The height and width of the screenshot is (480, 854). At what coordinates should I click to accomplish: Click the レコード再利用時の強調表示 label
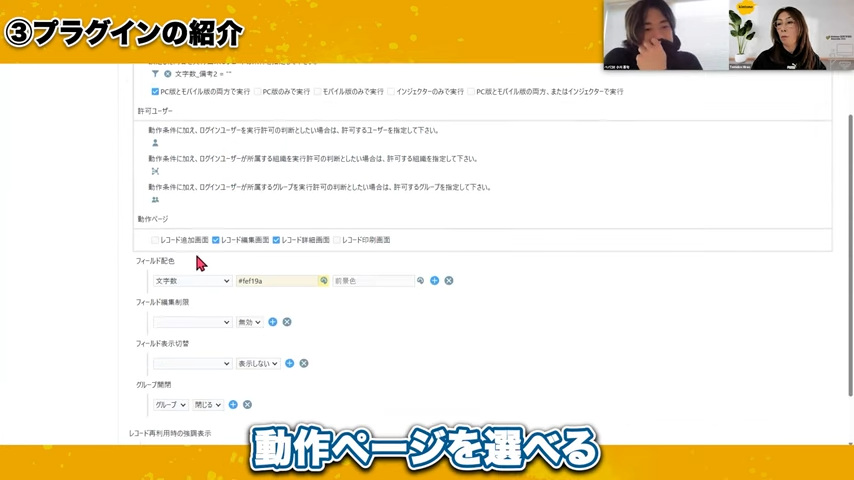click(170, 434)
